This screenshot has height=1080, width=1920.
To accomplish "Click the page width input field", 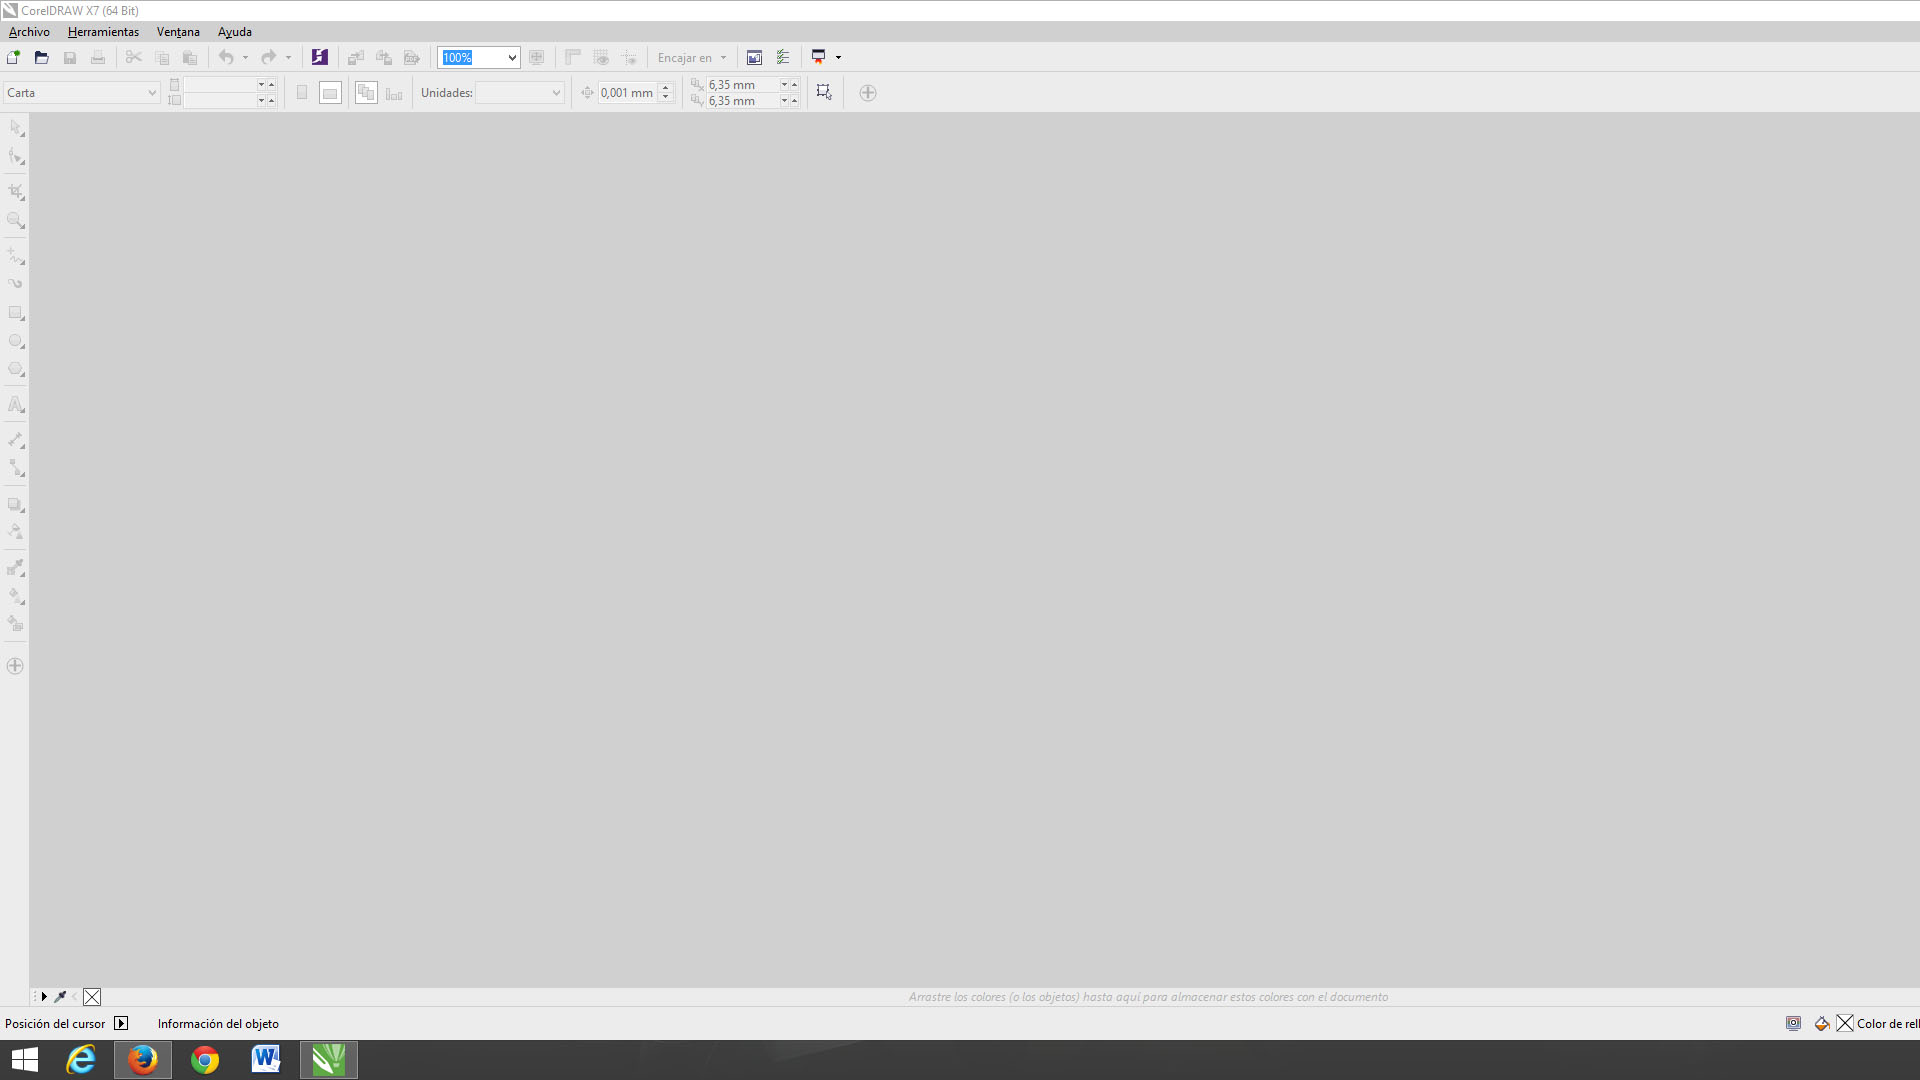I will (x=220, y=85).
